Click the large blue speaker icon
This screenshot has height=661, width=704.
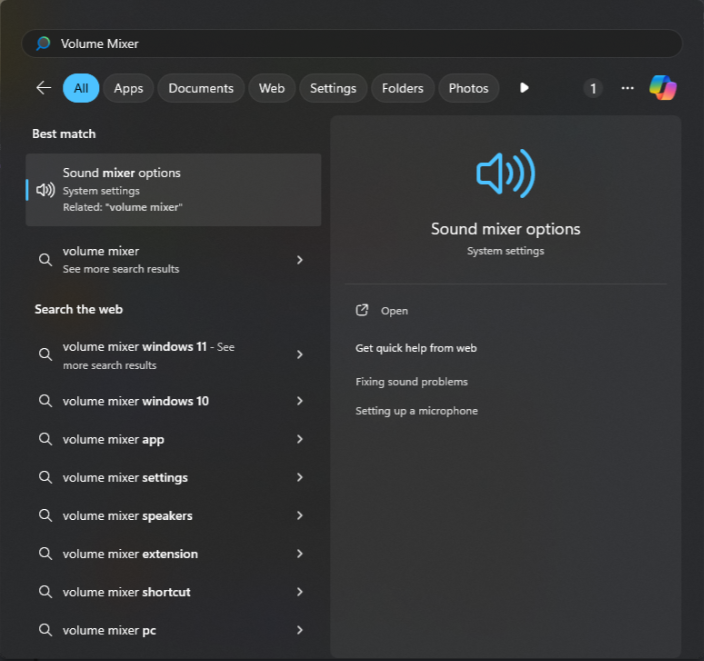tap(506, 174)
